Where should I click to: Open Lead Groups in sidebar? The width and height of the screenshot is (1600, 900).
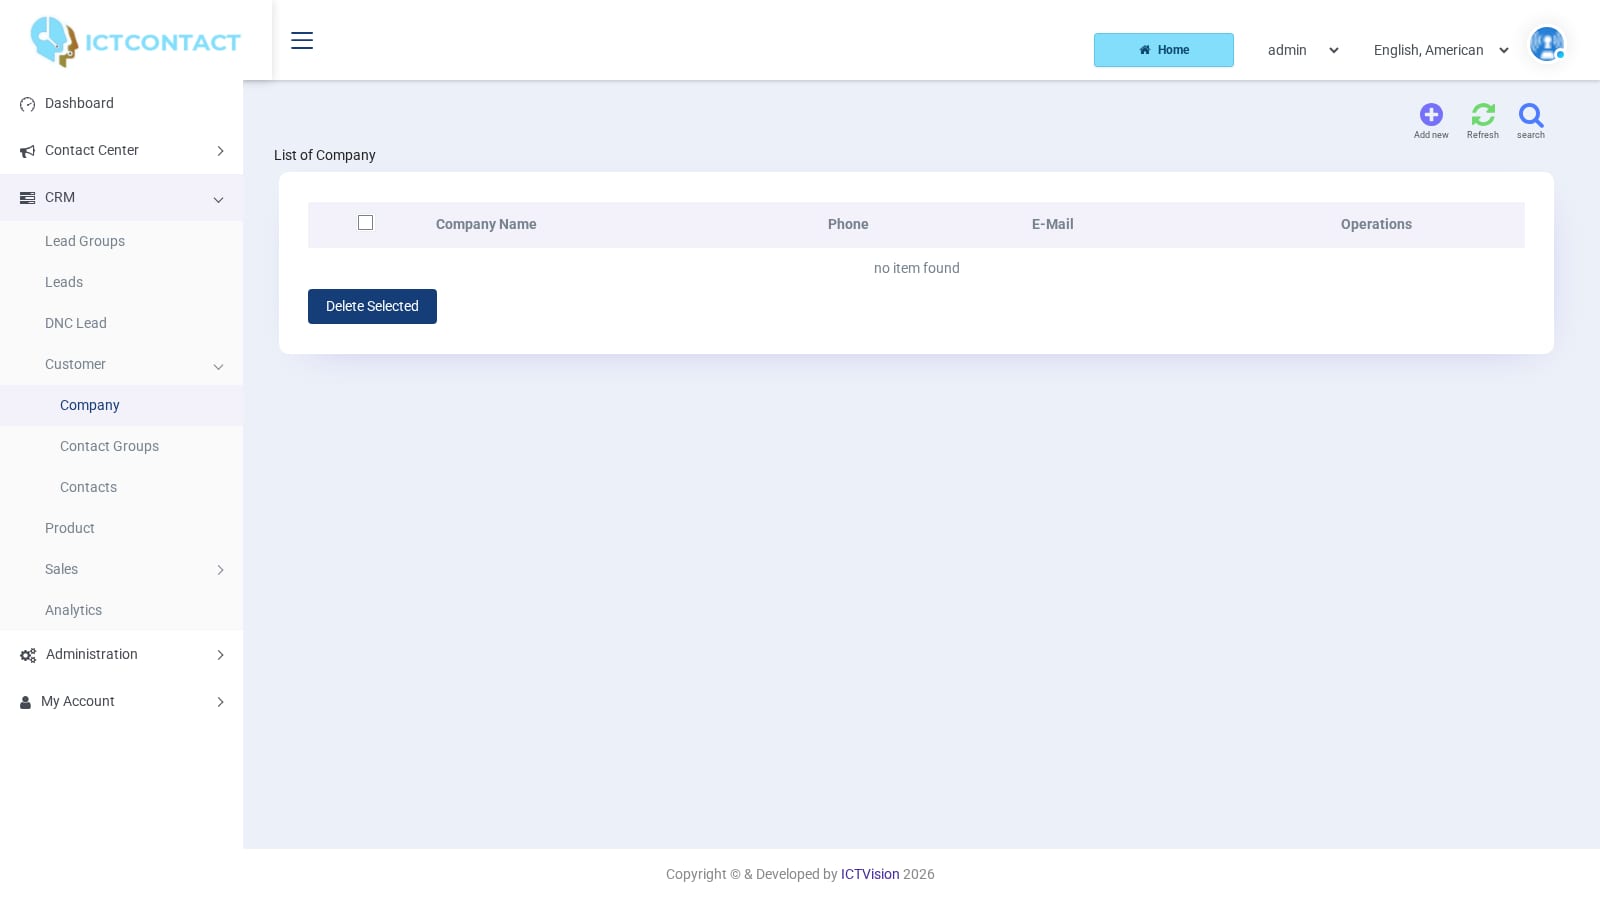[85, 241]
